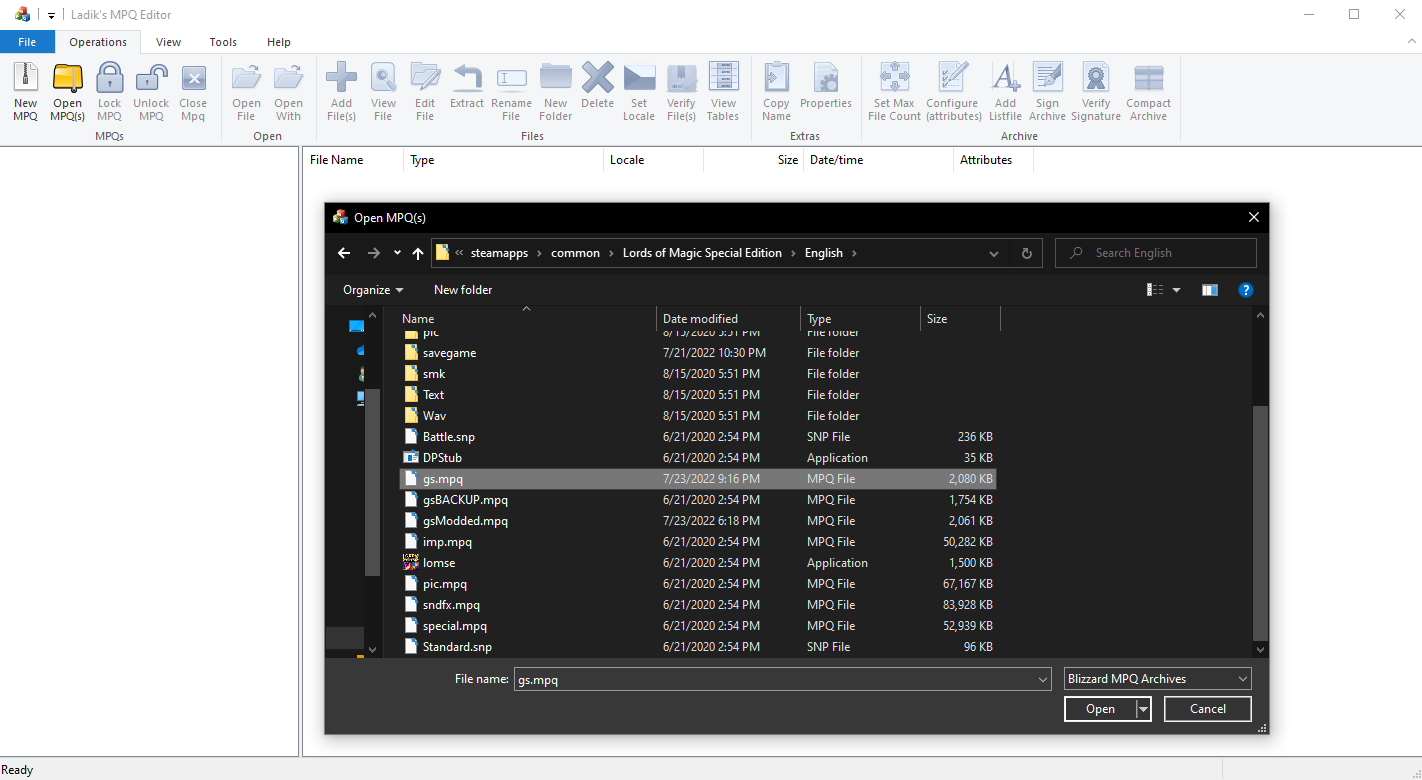Image resolution: width=1422 pixels, height=780 pixels.
Task: Click the Set Locale icon
Action: [639, 78]
